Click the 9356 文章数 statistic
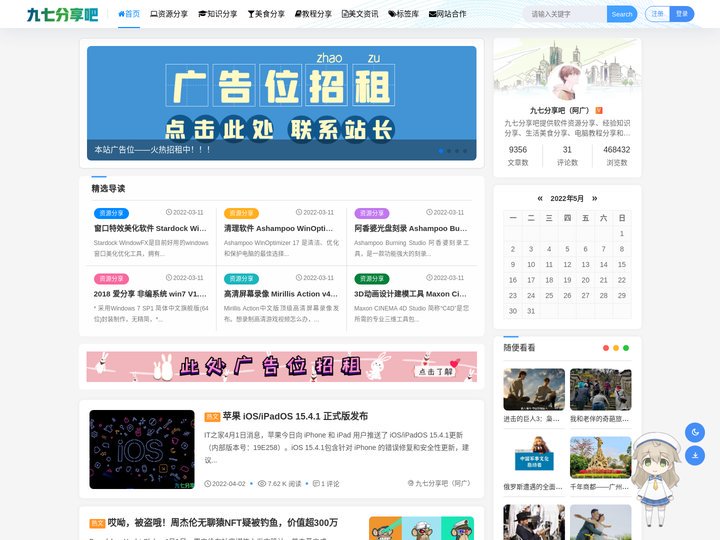The width and height of the screenshot is (720, 540). click(x=518, y=156)
